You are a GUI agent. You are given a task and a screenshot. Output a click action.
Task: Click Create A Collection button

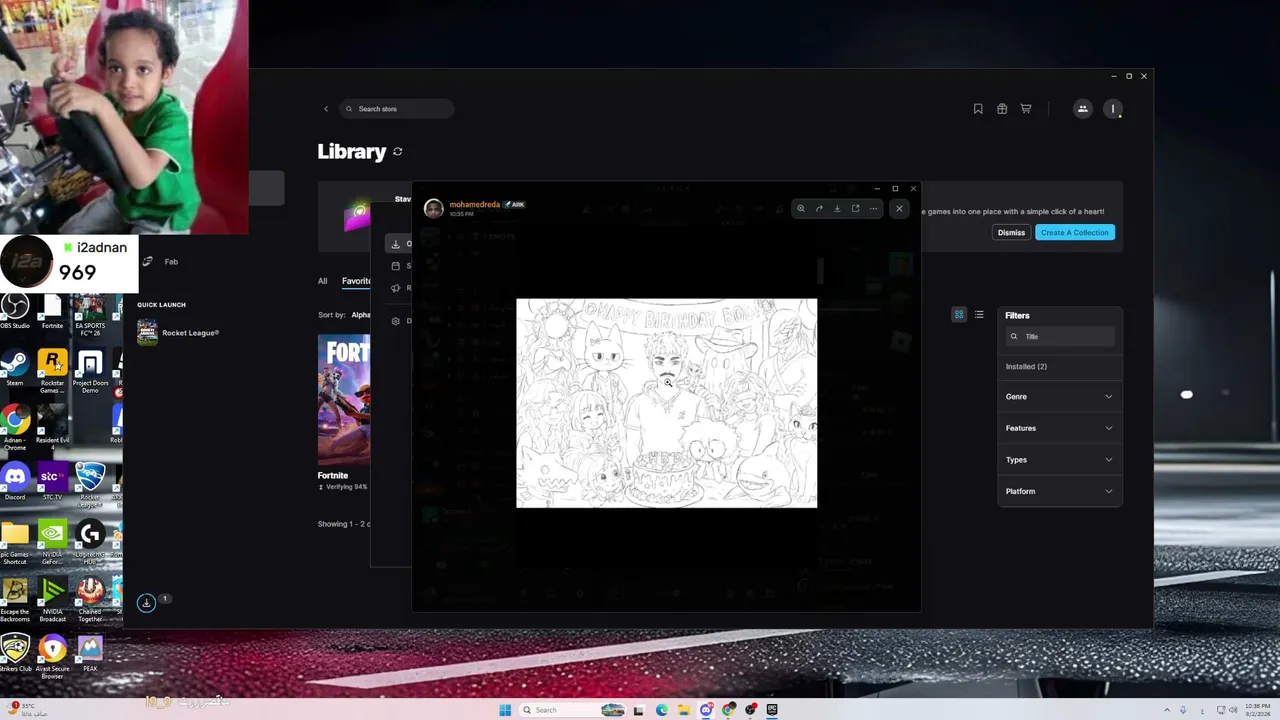click(x=1075, y=233)
